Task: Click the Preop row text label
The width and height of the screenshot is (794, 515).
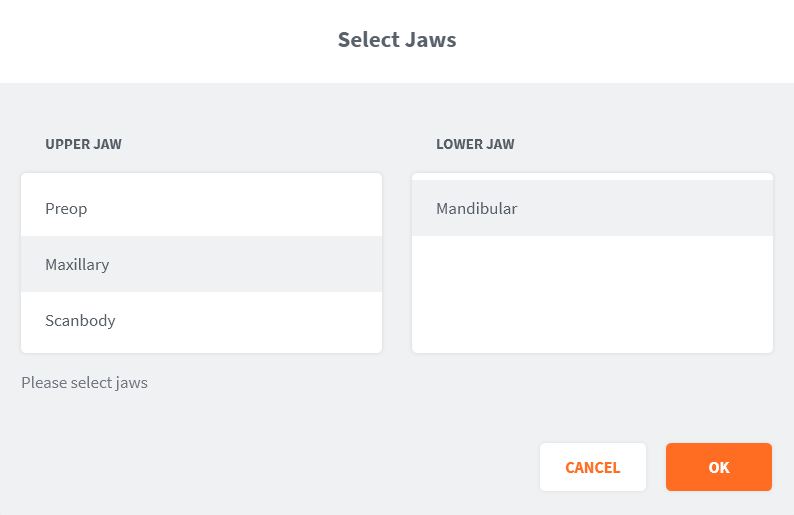Action: pos(66,209)
